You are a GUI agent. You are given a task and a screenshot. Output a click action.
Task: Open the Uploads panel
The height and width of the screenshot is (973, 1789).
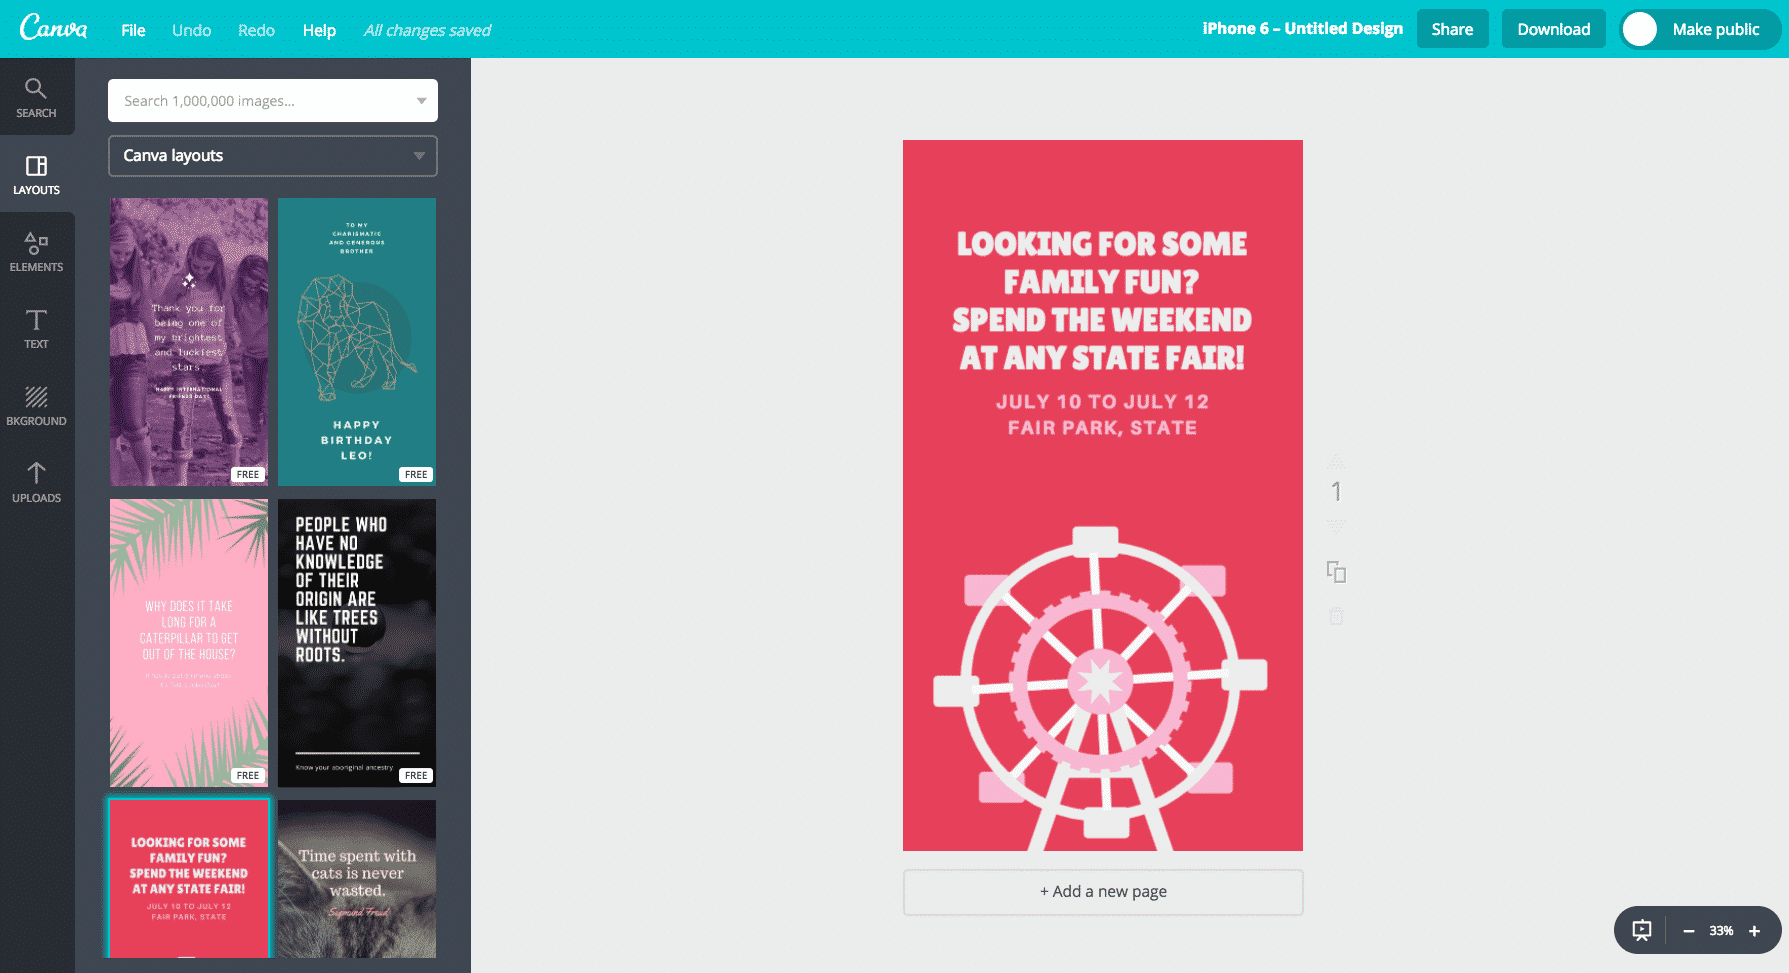pos(36,483)
